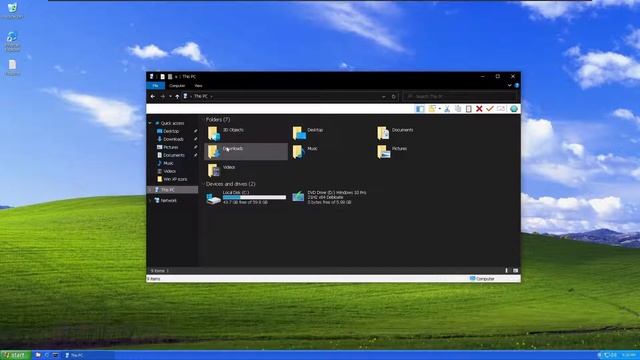Click the first quick launch icon on taskbar
The image size is (640, 360).
[x=38, y=355]
